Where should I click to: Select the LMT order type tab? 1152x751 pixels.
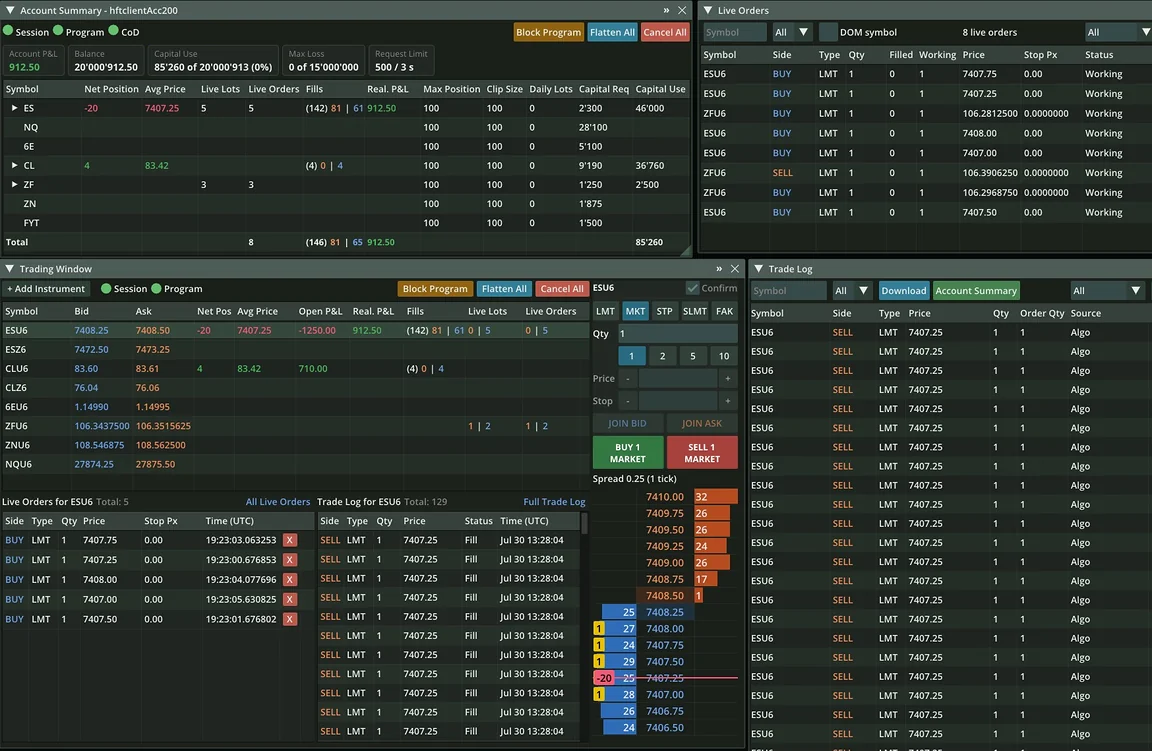[605, 311]
